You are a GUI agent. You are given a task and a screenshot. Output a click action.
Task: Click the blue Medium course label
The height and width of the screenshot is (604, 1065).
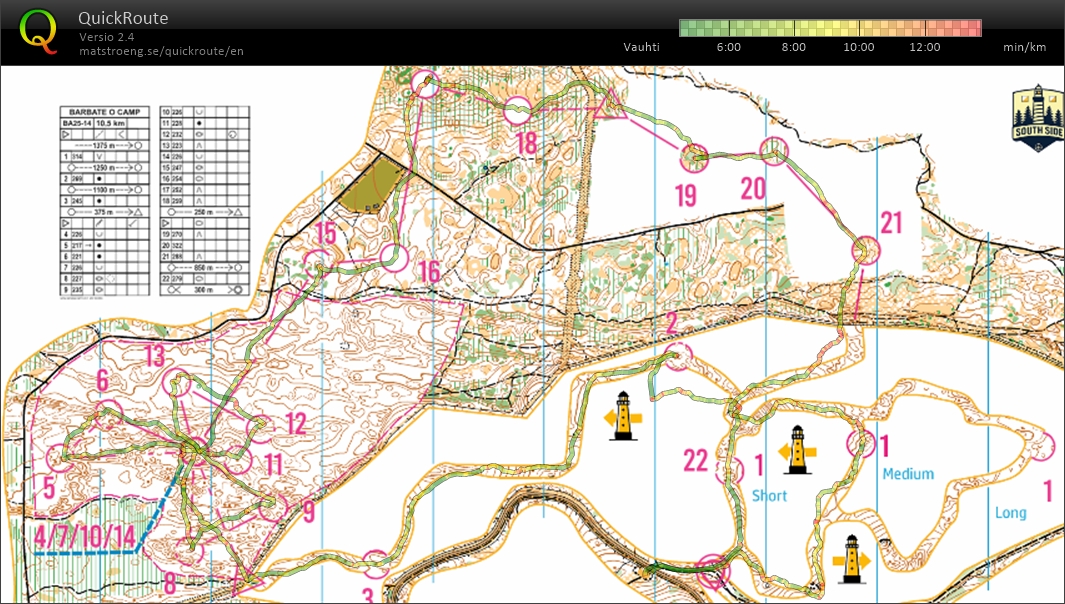(x=907, y=474)
